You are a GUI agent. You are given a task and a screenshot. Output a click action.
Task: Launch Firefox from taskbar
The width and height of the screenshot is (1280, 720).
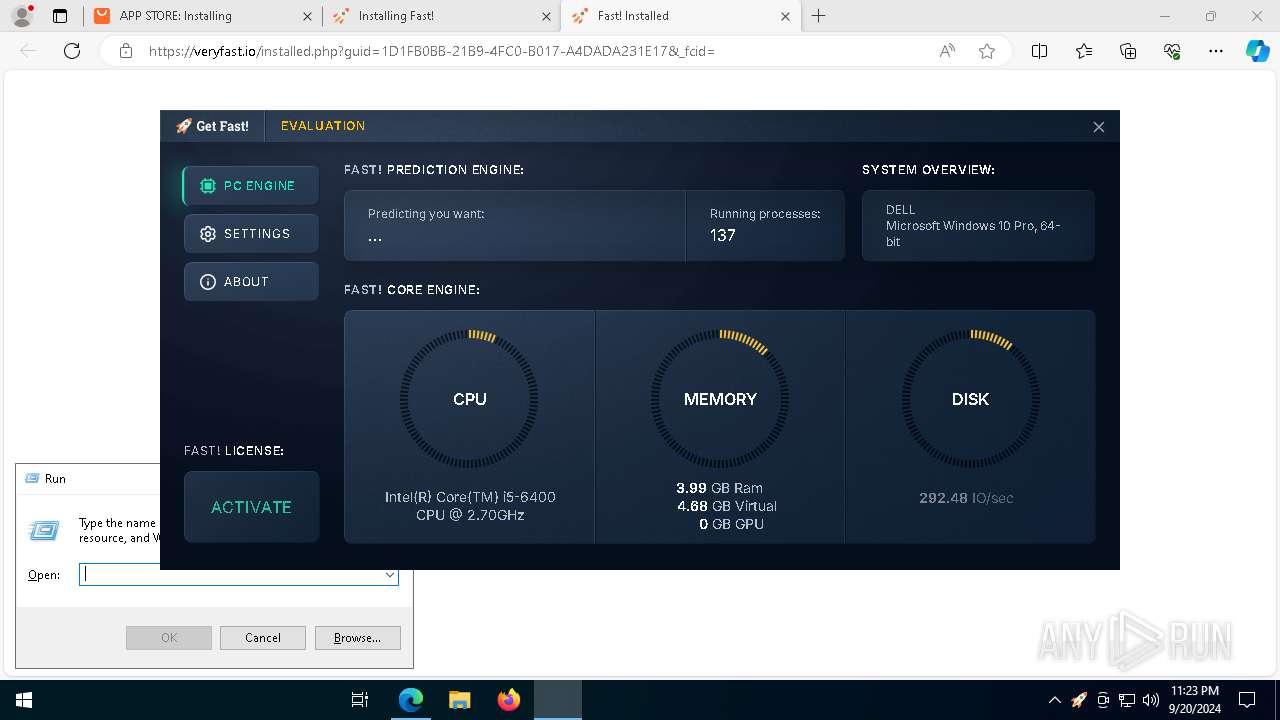point(508,700)
